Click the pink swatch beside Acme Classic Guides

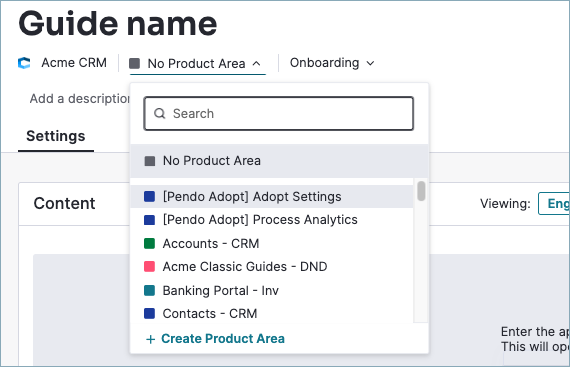(x=149, y=267)
